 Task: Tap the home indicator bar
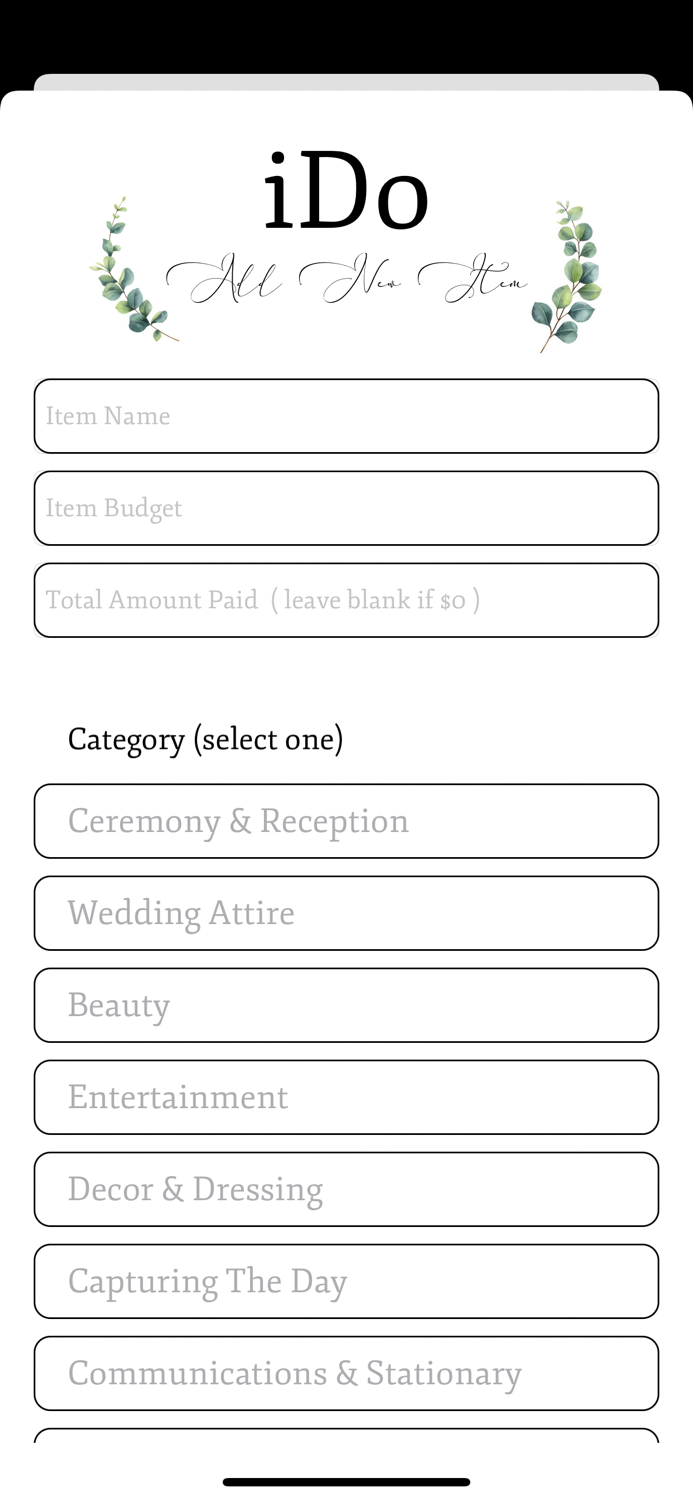346,1481
